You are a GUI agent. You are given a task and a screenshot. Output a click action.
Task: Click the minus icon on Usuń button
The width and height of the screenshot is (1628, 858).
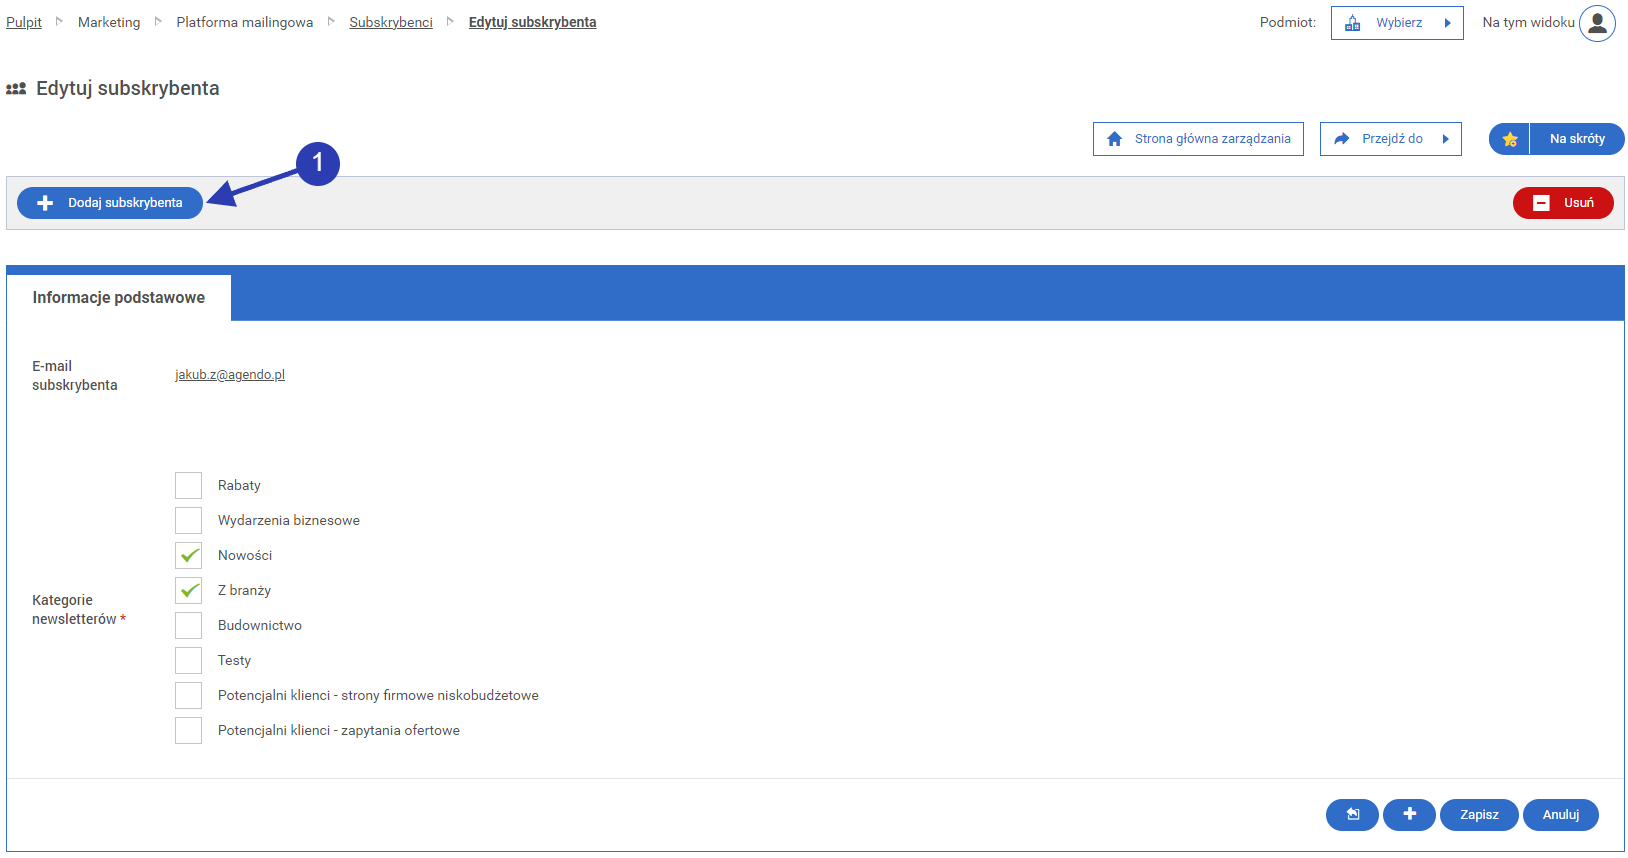point(1541,203)
